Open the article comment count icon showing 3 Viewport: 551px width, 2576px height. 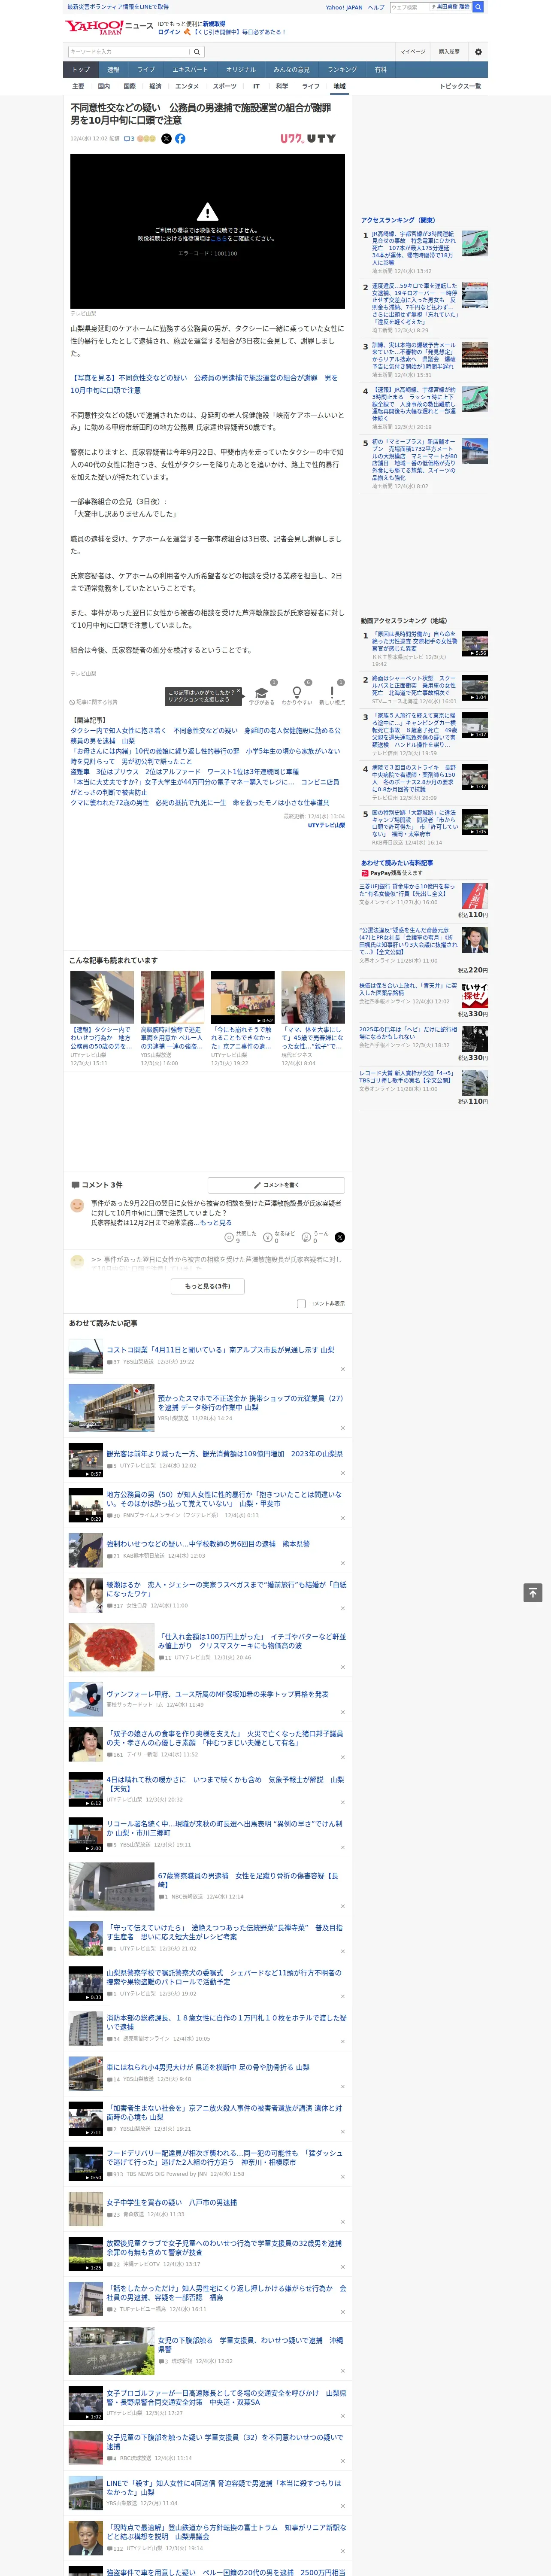click(129, 139)
